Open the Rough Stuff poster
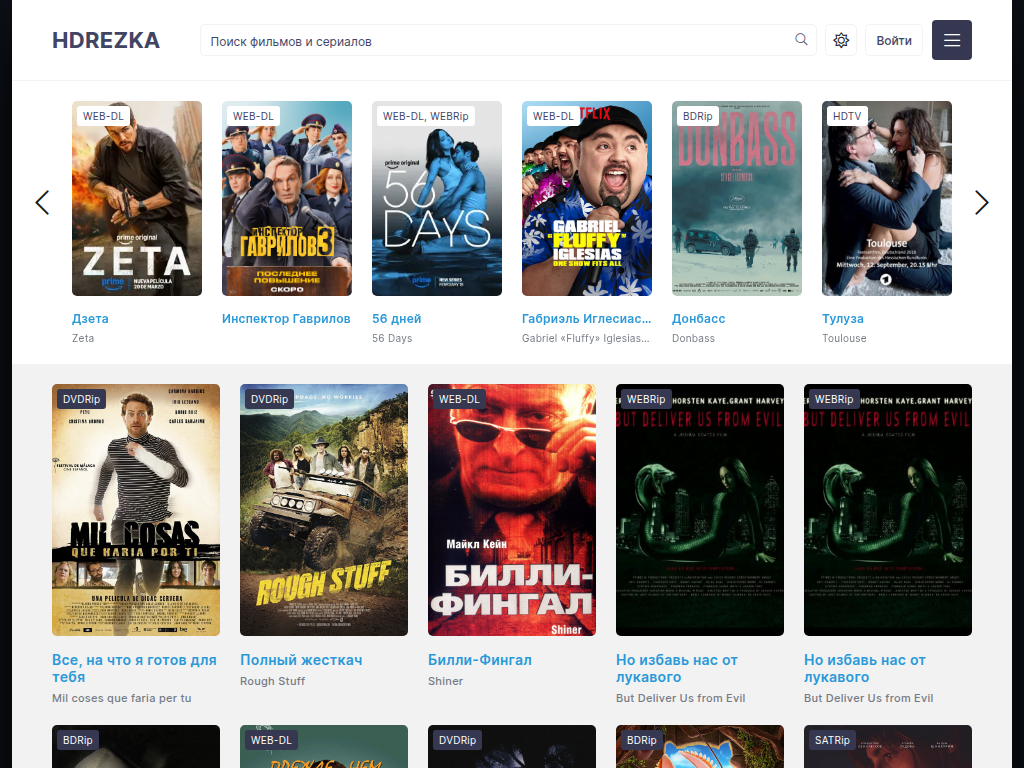The image size is (1024, 768). 324,510
